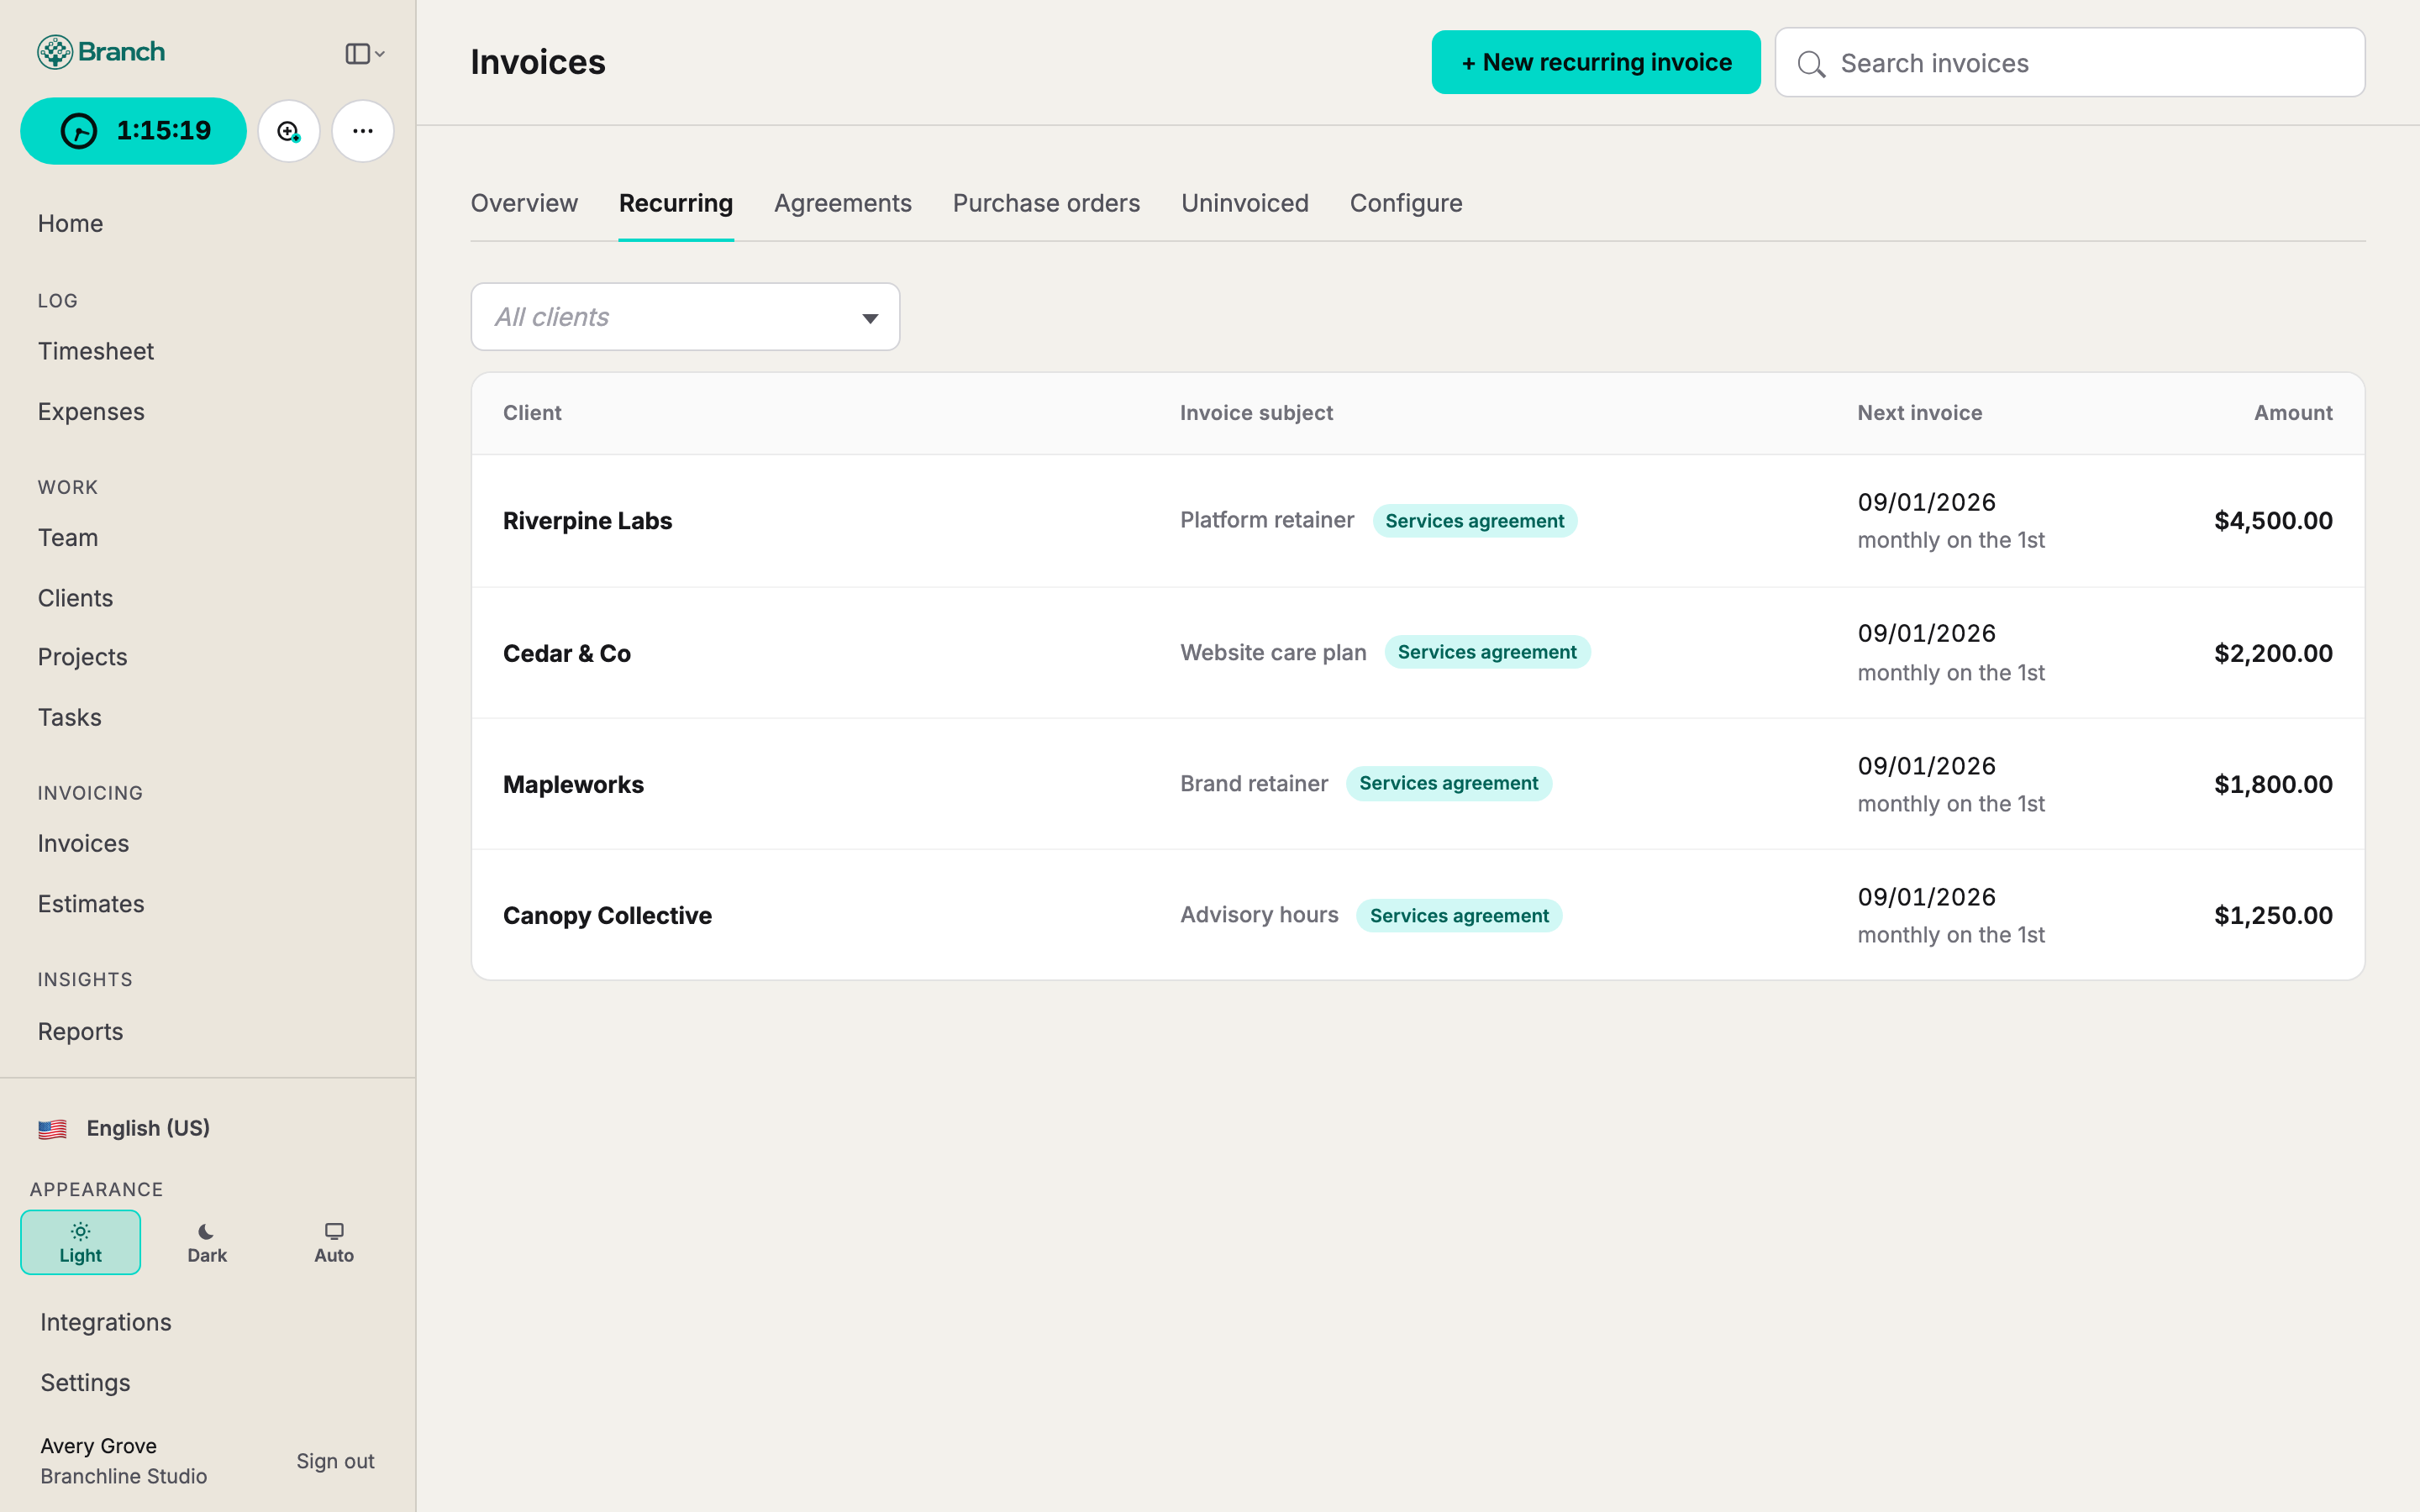Open the Riverpine Labs recurring invoice
2420x1512 pixels.
(x=1417, y=521)
